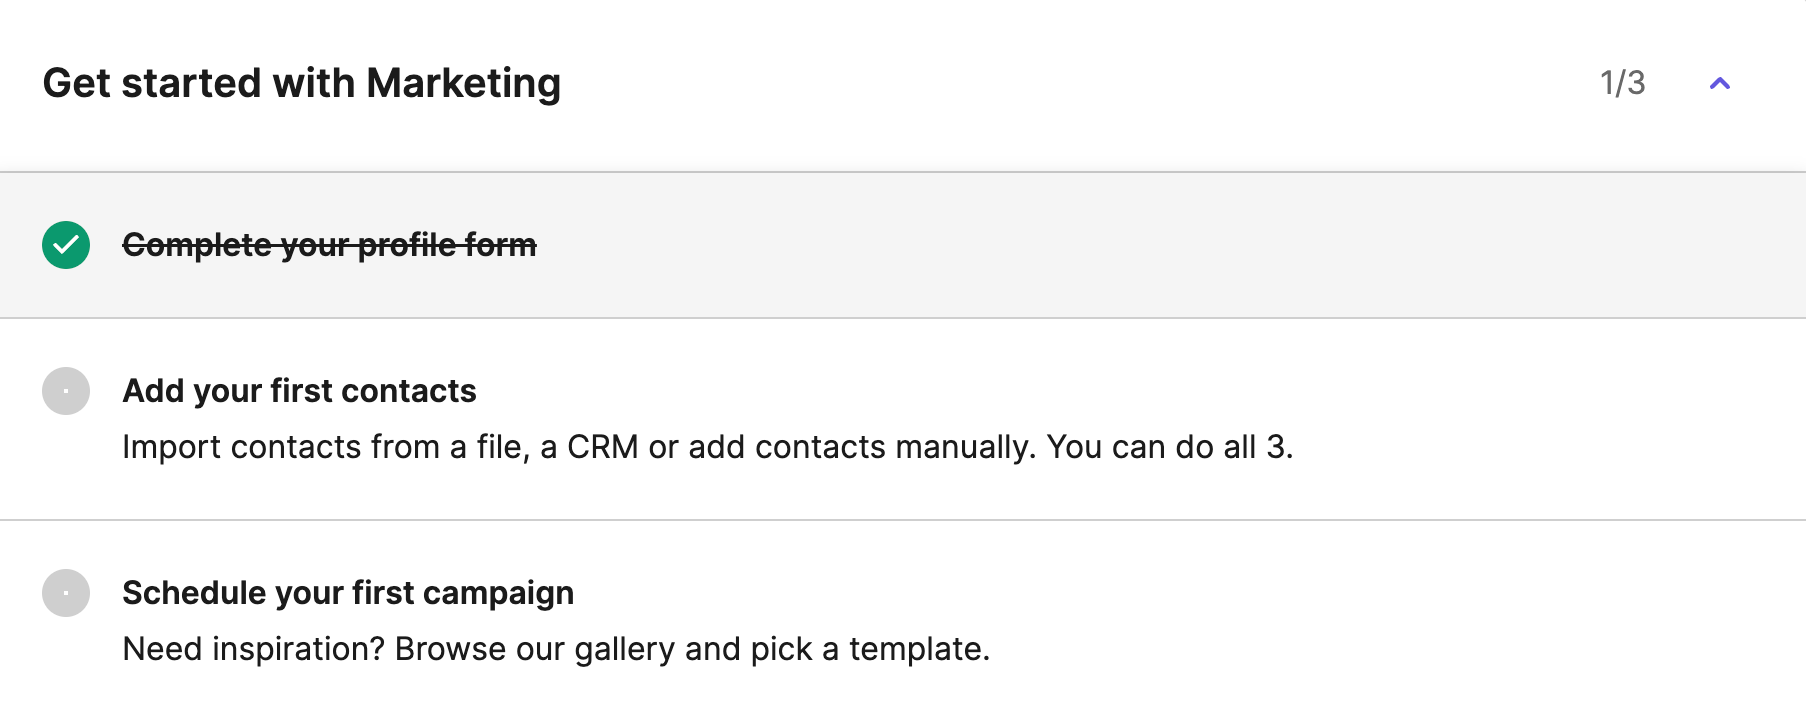Select the Schedule your first campaign row
The width and height of the screenshot is (1806, 712).
(903, 617)
